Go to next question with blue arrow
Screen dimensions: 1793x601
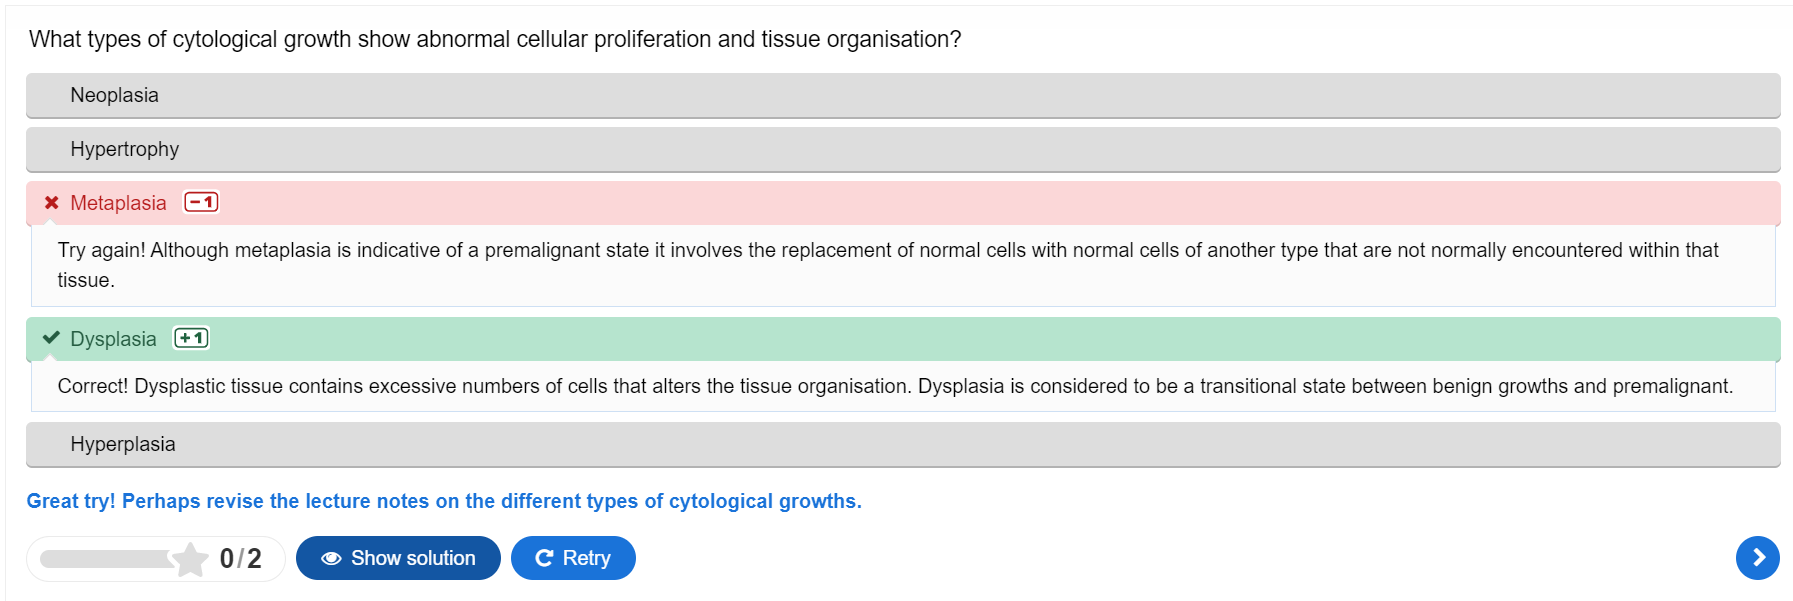pos(1757,558)
